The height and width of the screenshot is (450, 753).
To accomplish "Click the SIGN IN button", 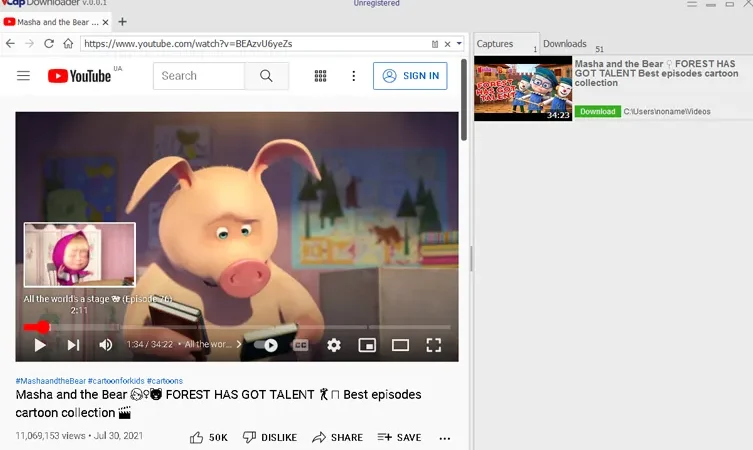I will [x=410, y=76].
